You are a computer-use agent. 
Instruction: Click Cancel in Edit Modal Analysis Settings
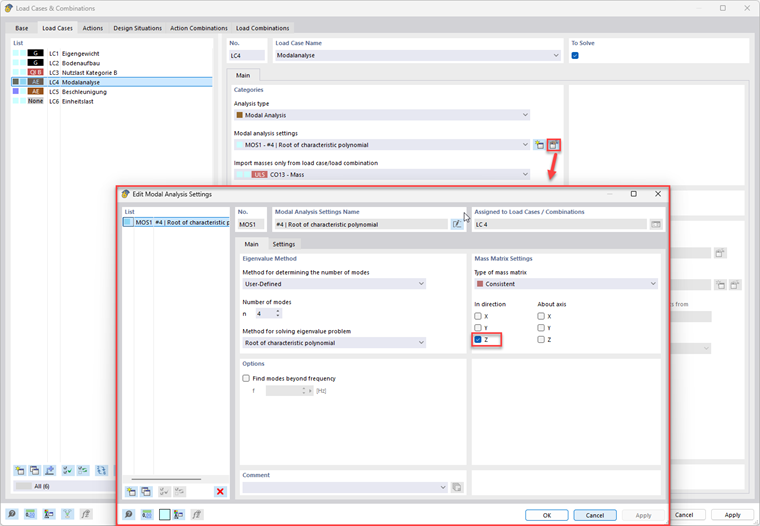point(595,515)
